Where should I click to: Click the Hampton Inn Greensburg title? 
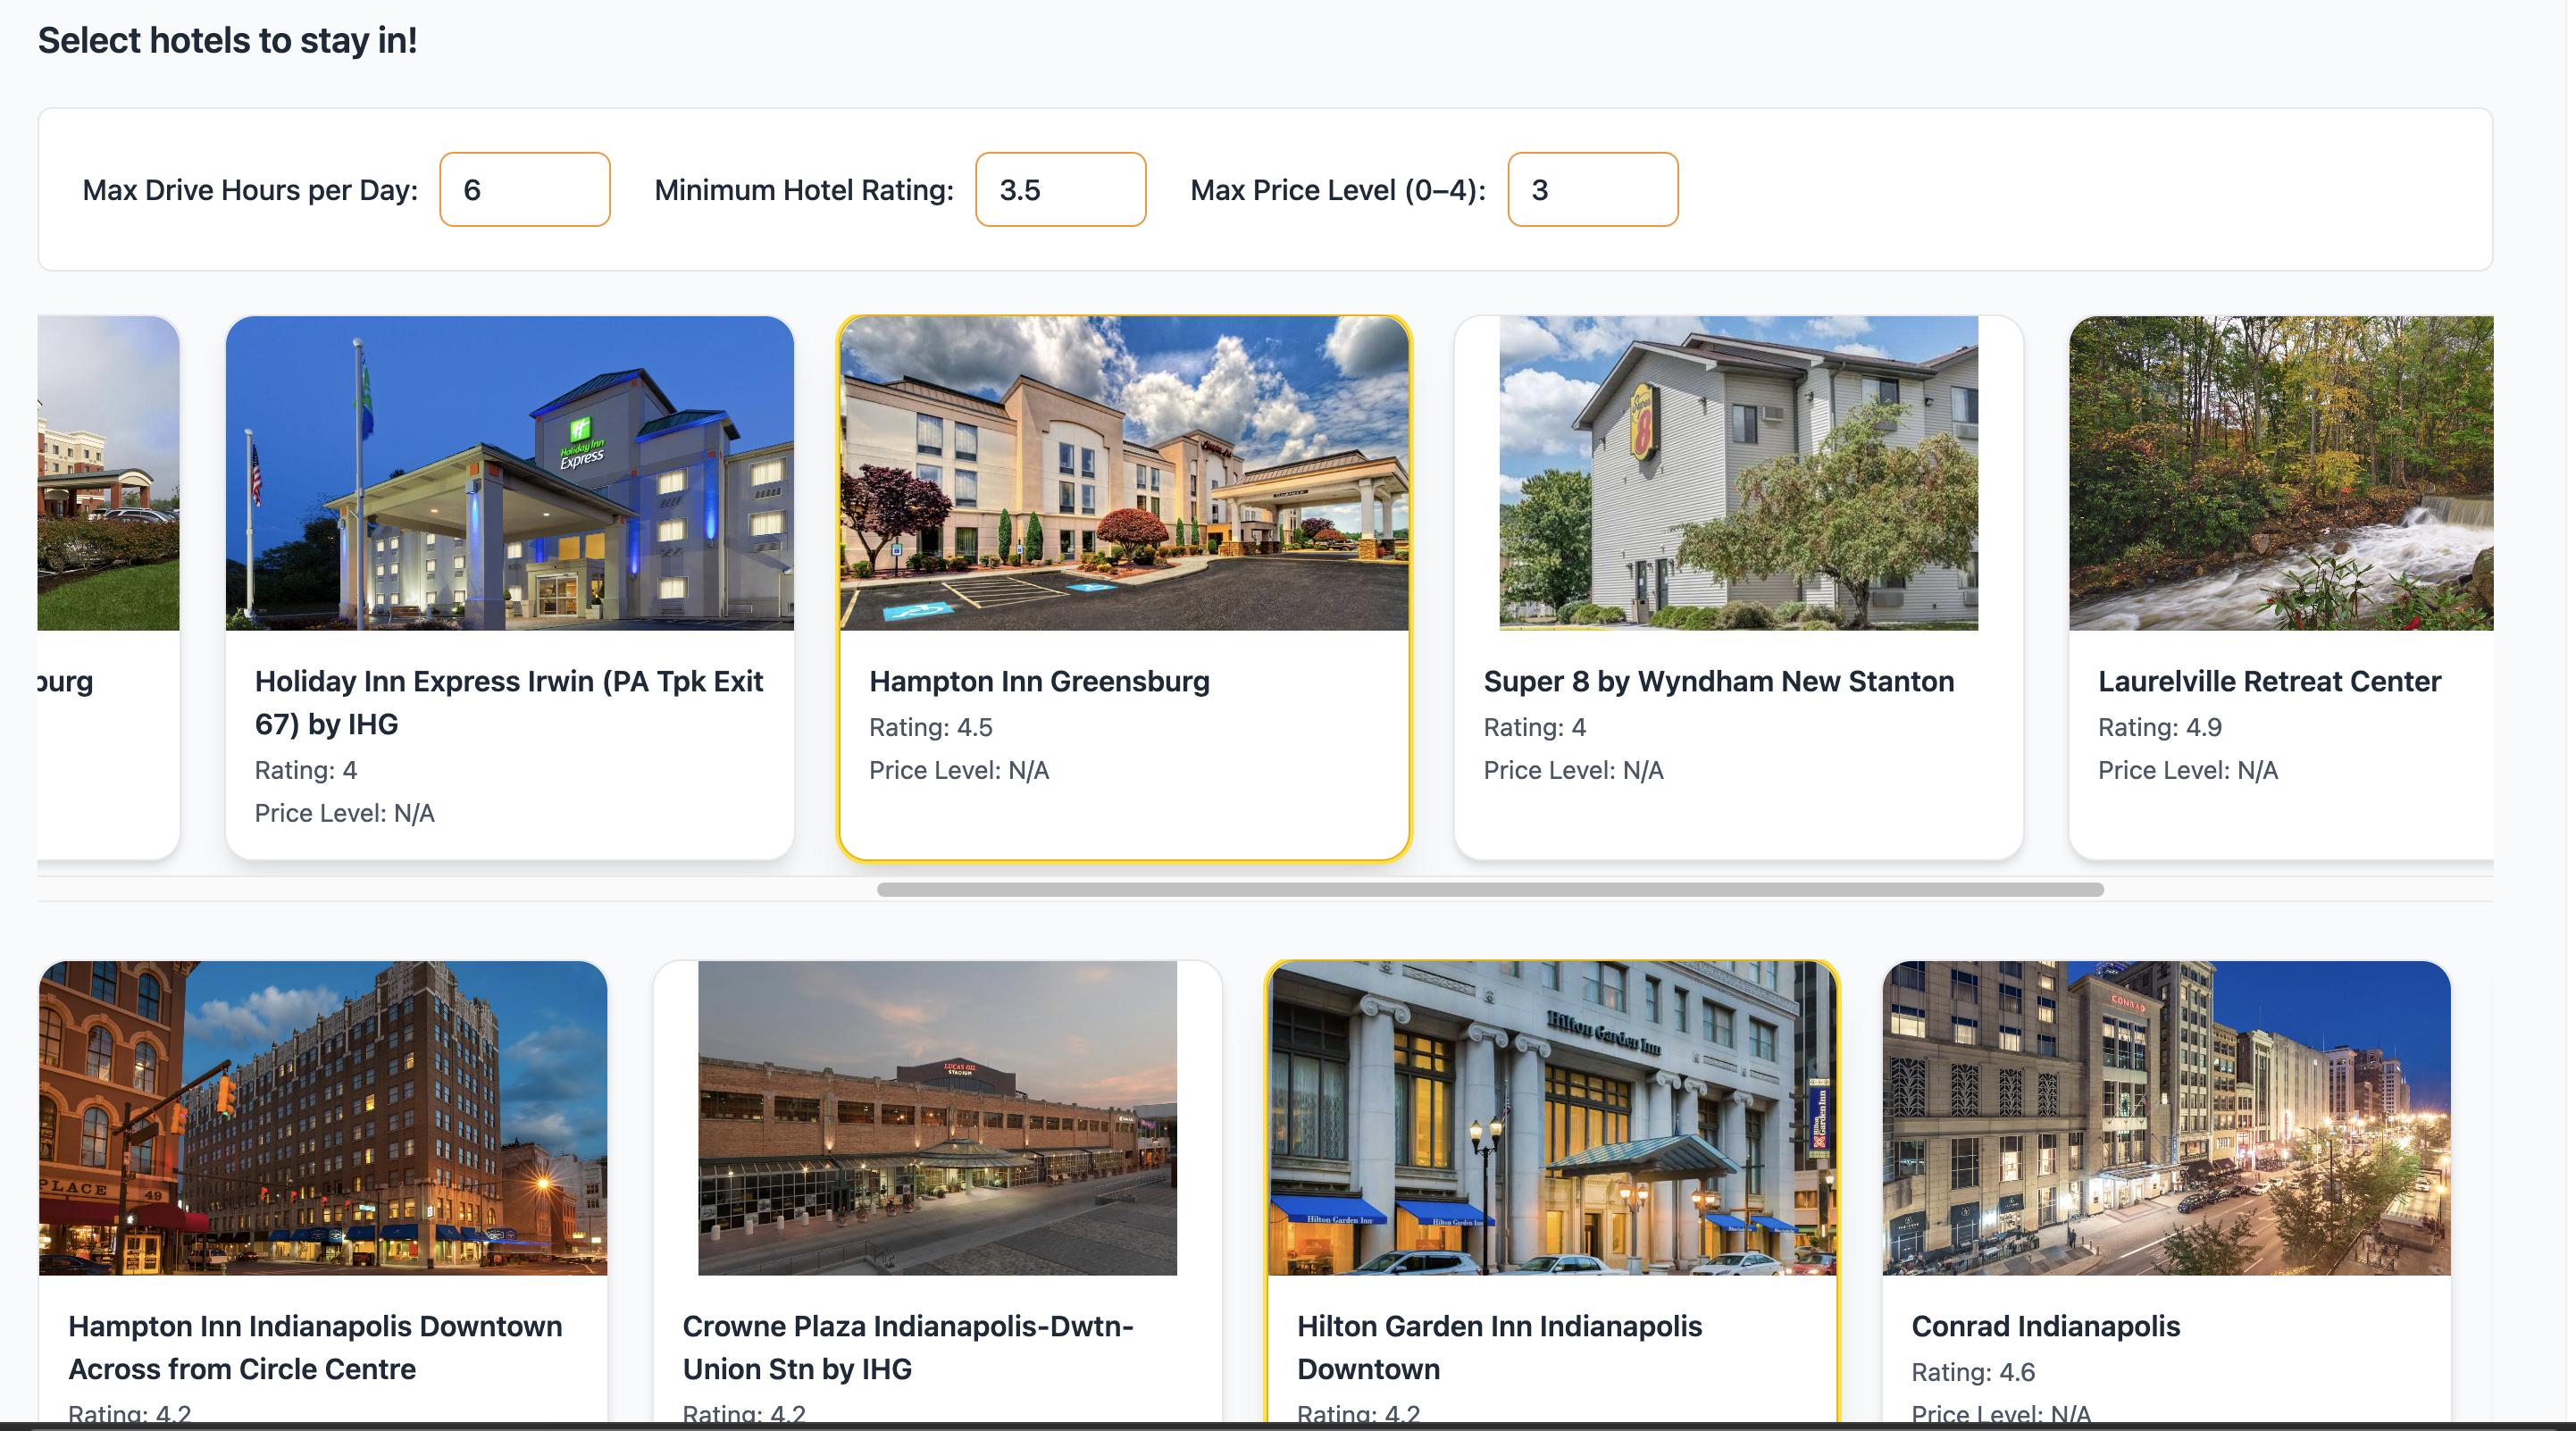point(1039,681)
